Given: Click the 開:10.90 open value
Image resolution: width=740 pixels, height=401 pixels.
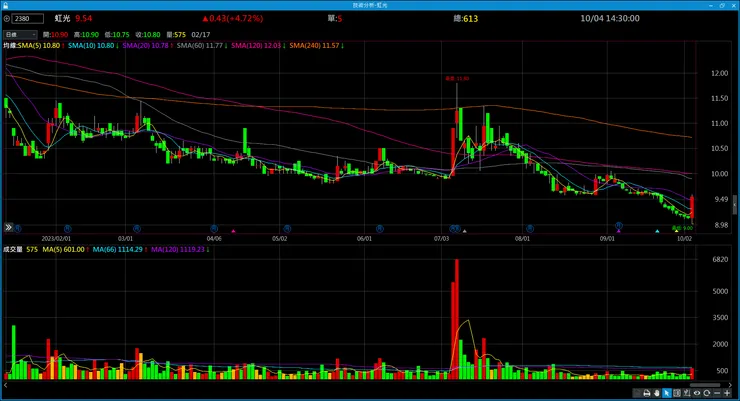Looking at the screenshot, I should (x=55, y=35).
